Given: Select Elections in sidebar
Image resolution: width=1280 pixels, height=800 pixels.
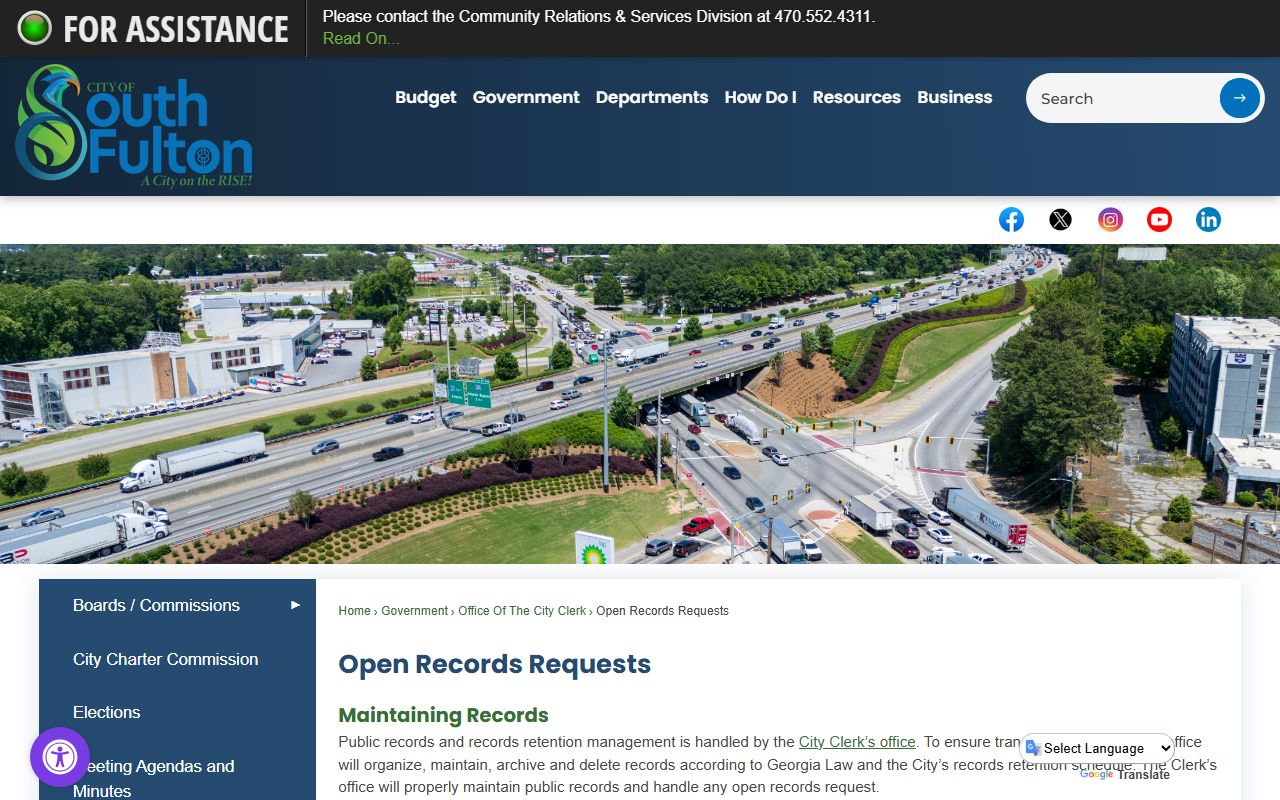Looking at the screenshot, I should coord(107,712).
